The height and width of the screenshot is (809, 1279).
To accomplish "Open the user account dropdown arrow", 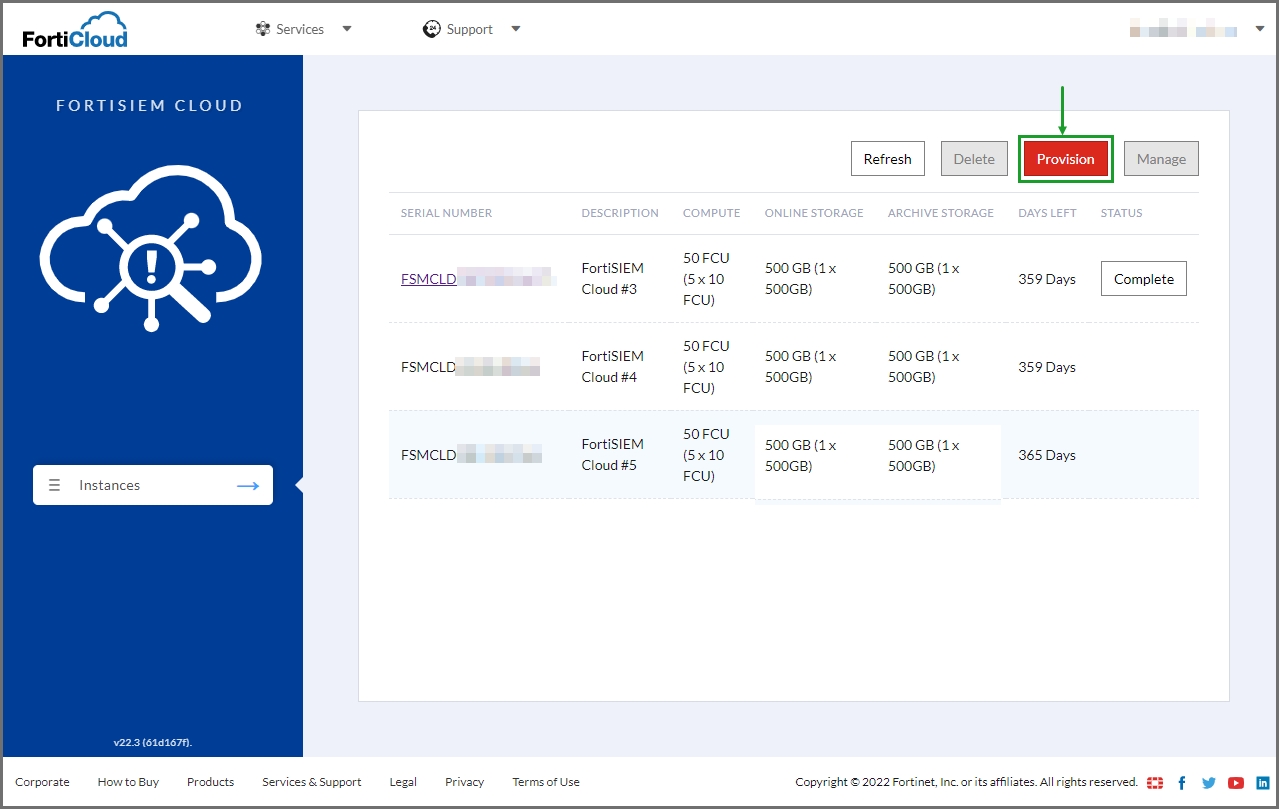I will (x=1259, y=29).
